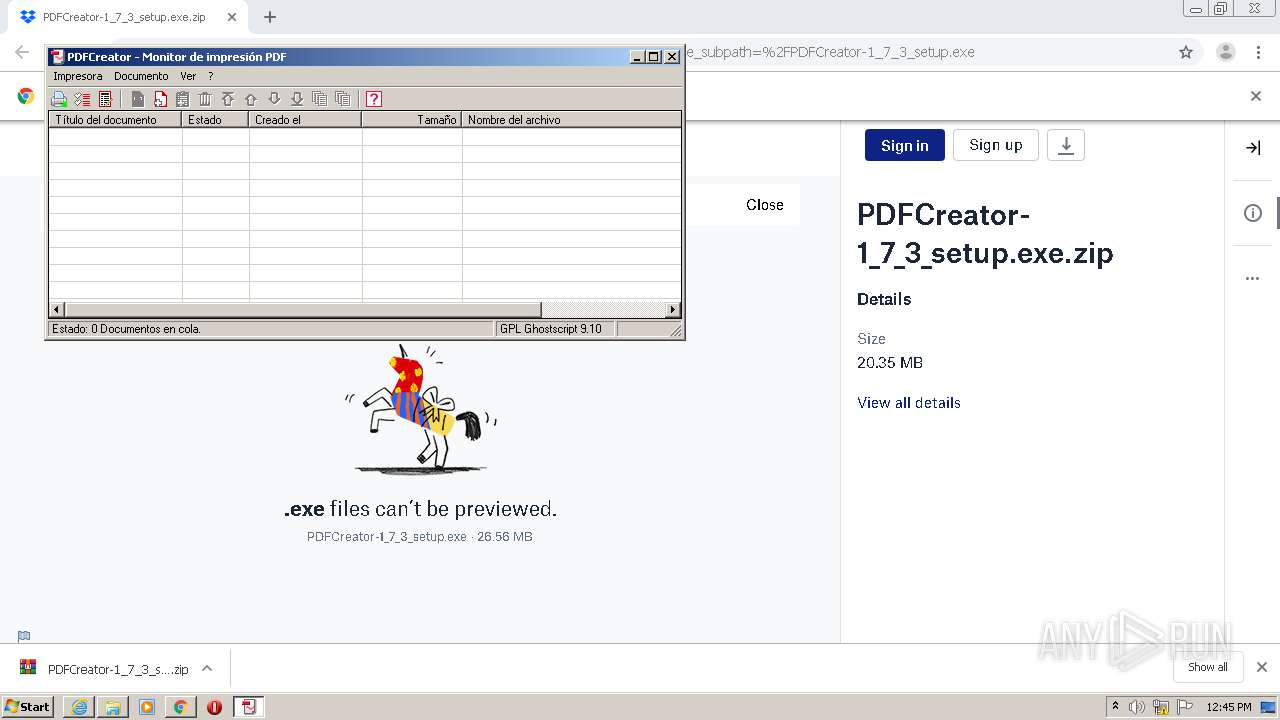Image resolution: width=1280 pixels, height=720 pixels.
Task: Open the Windows Start menu
Action: pyautogui.click(x=27, y=706)
